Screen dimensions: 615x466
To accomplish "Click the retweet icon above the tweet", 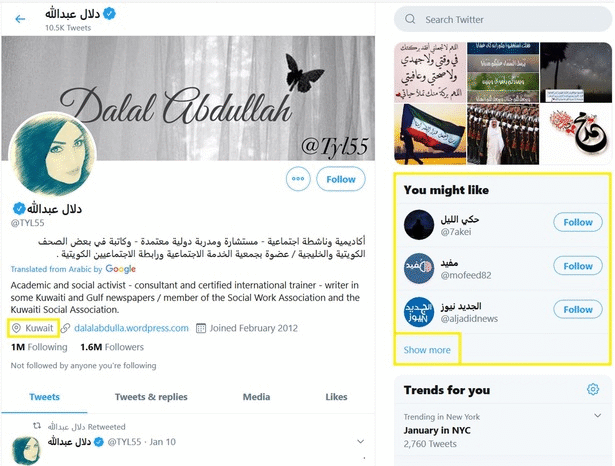I will click(x=37, y=426).
